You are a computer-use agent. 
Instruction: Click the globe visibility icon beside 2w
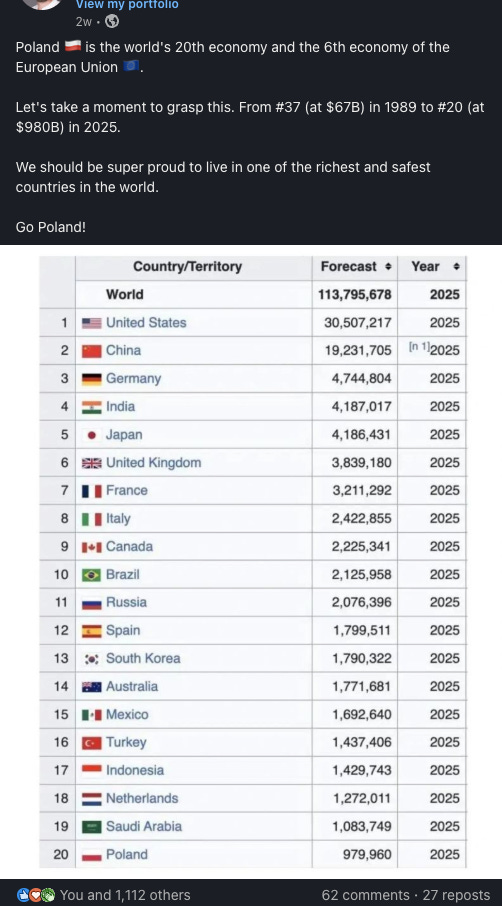point(113,22)
